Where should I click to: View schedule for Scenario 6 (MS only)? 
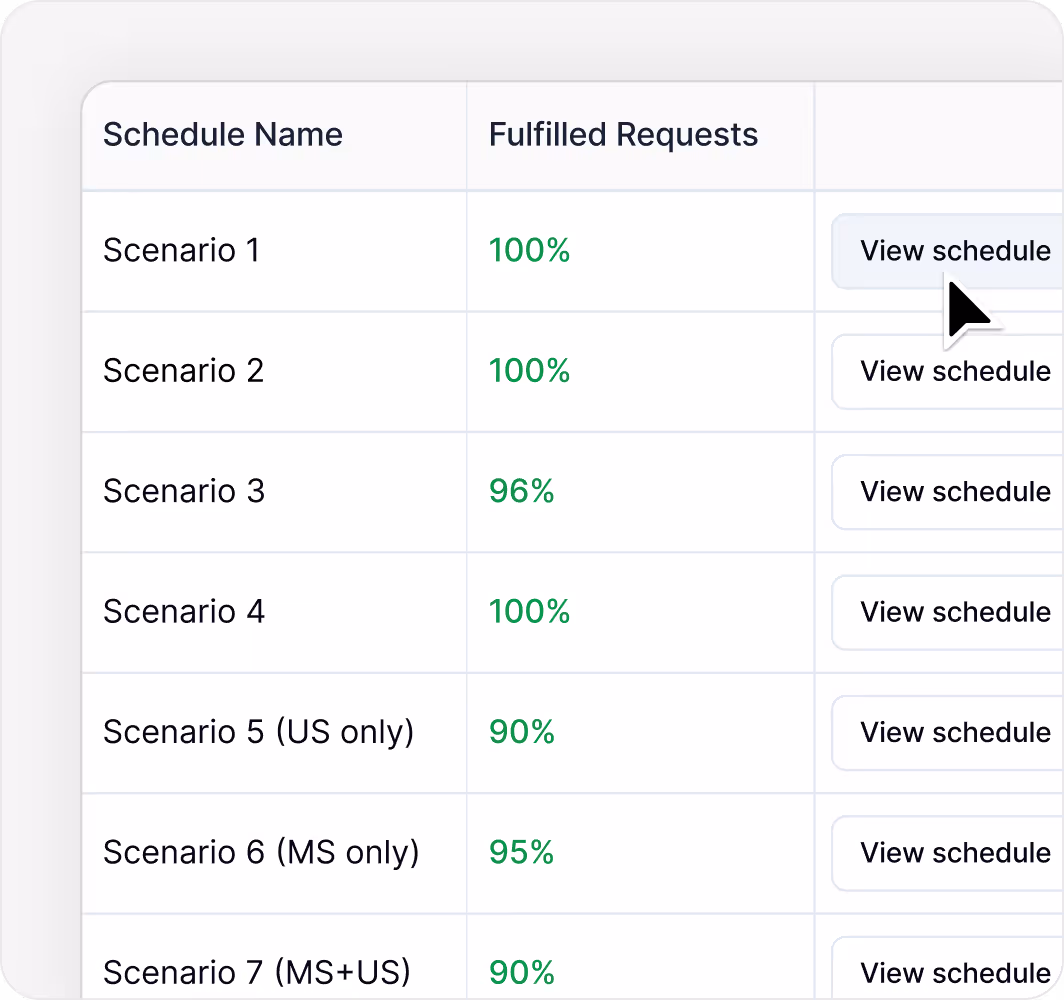coord(953,853)
